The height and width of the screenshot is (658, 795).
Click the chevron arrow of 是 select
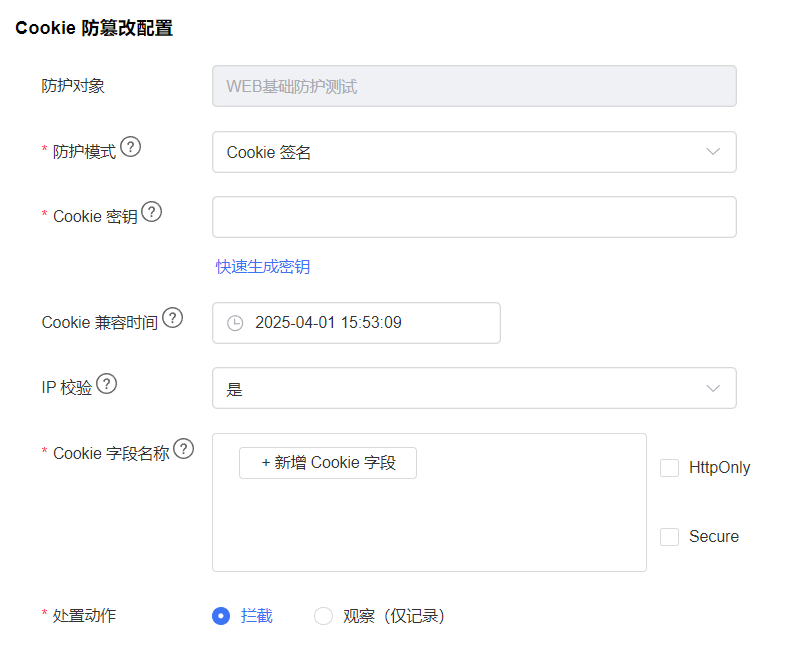click(x=713, y=388)
